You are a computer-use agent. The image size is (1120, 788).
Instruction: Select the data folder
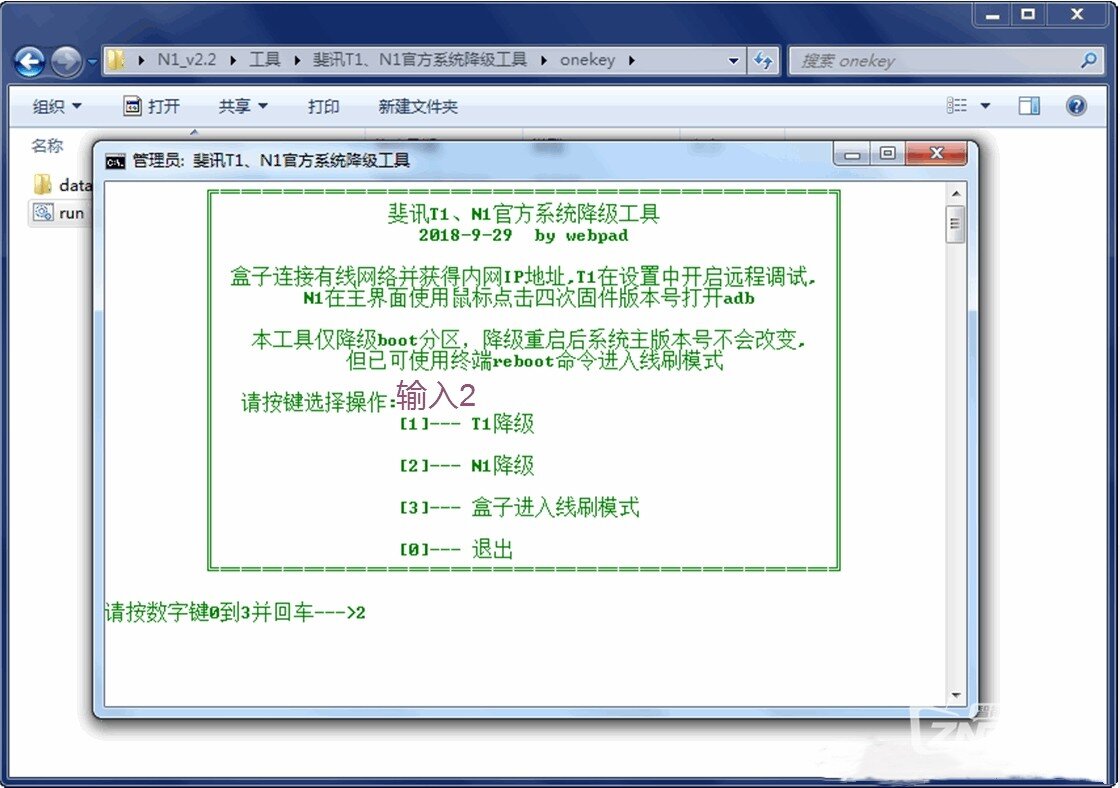point(62,185)
